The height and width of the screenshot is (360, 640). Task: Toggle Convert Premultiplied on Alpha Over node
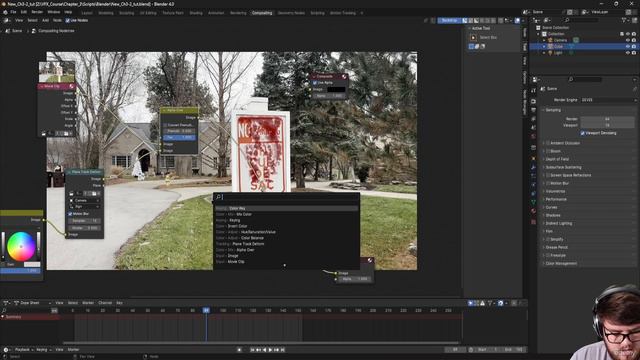[165, 125]
